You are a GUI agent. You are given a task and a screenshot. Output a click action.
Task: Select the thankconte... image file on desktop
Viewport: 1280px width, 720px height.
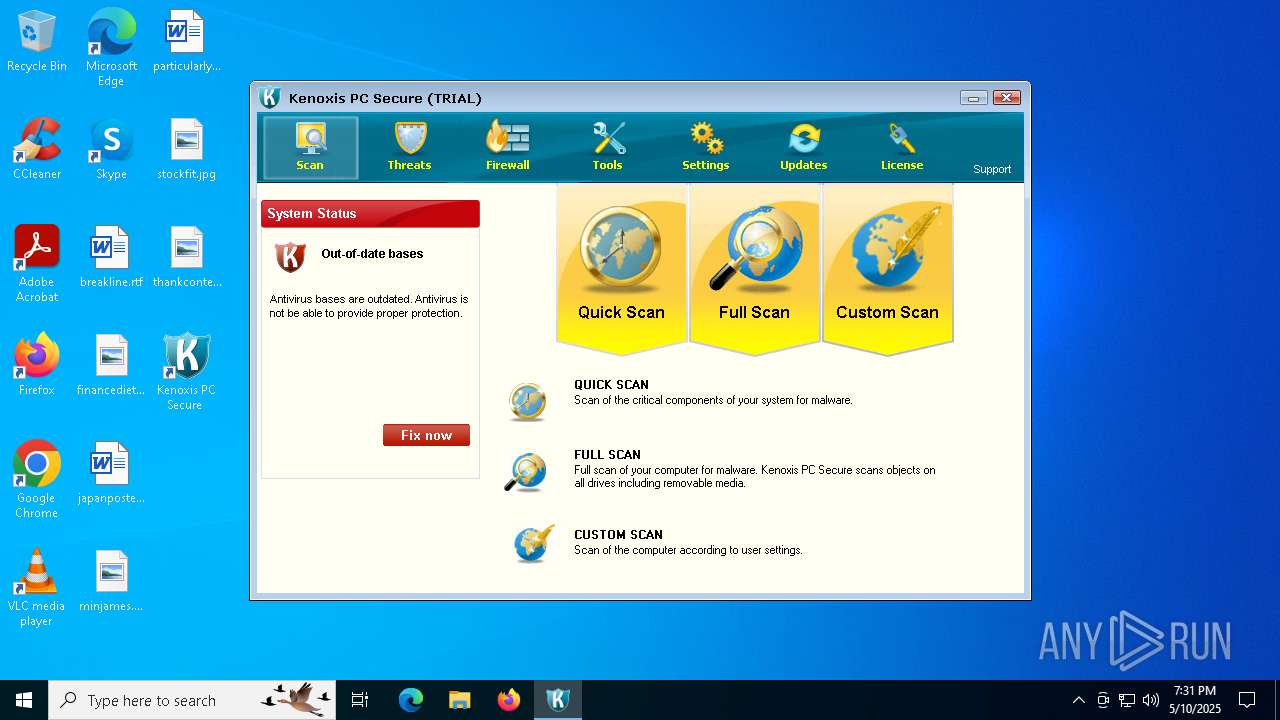tap(186, 258)
